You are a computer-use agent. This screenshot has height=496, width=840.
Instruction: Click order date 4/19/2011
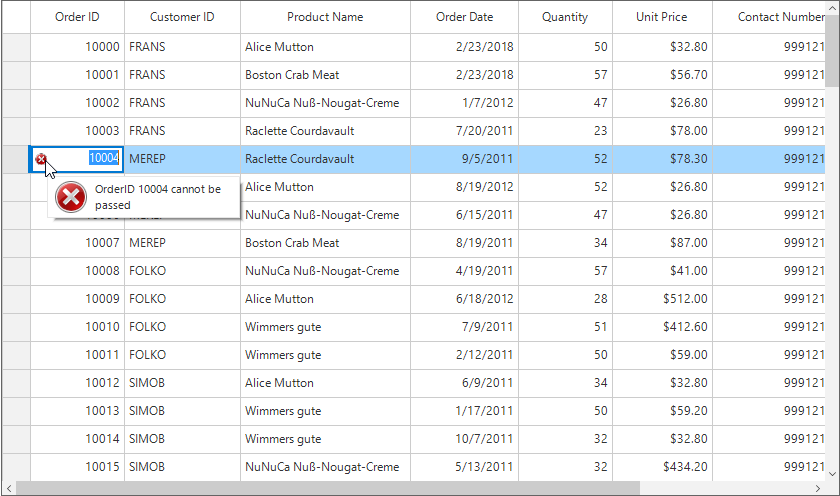[464, 271]
